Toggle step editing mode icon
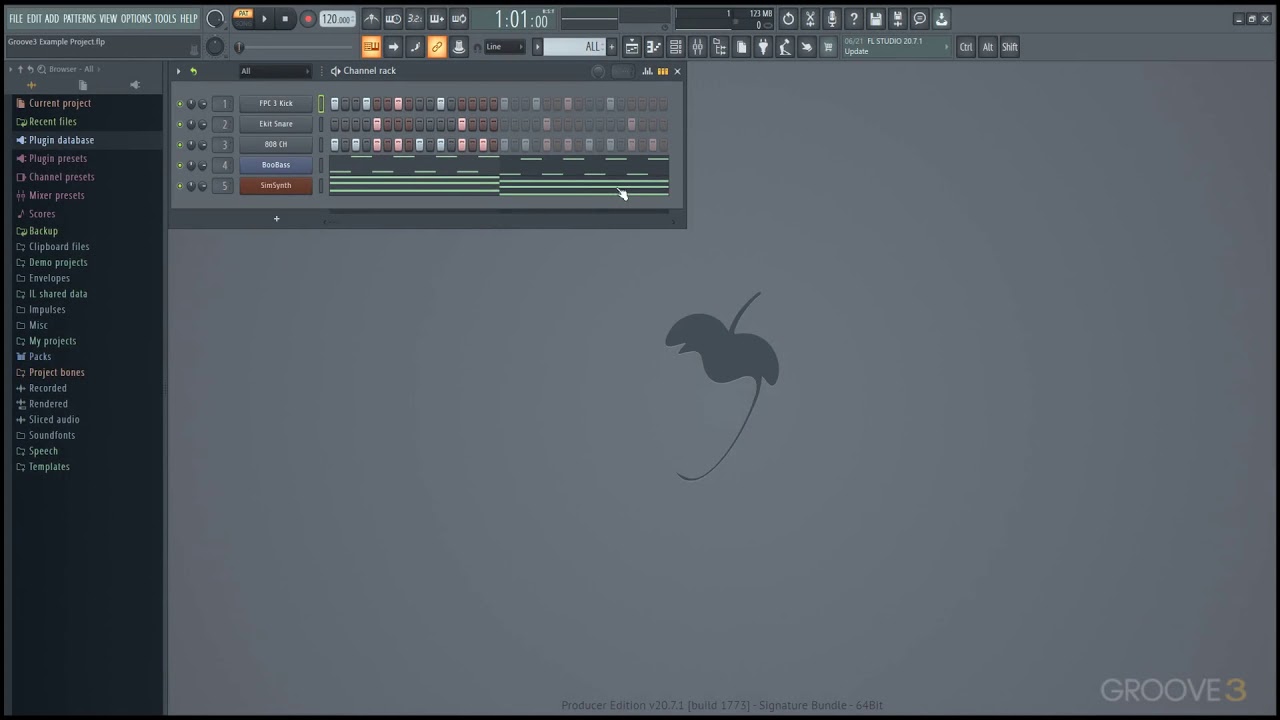The width and height of the screenshot is (1280, 720). pyautogui.click(x=415, y=47)
